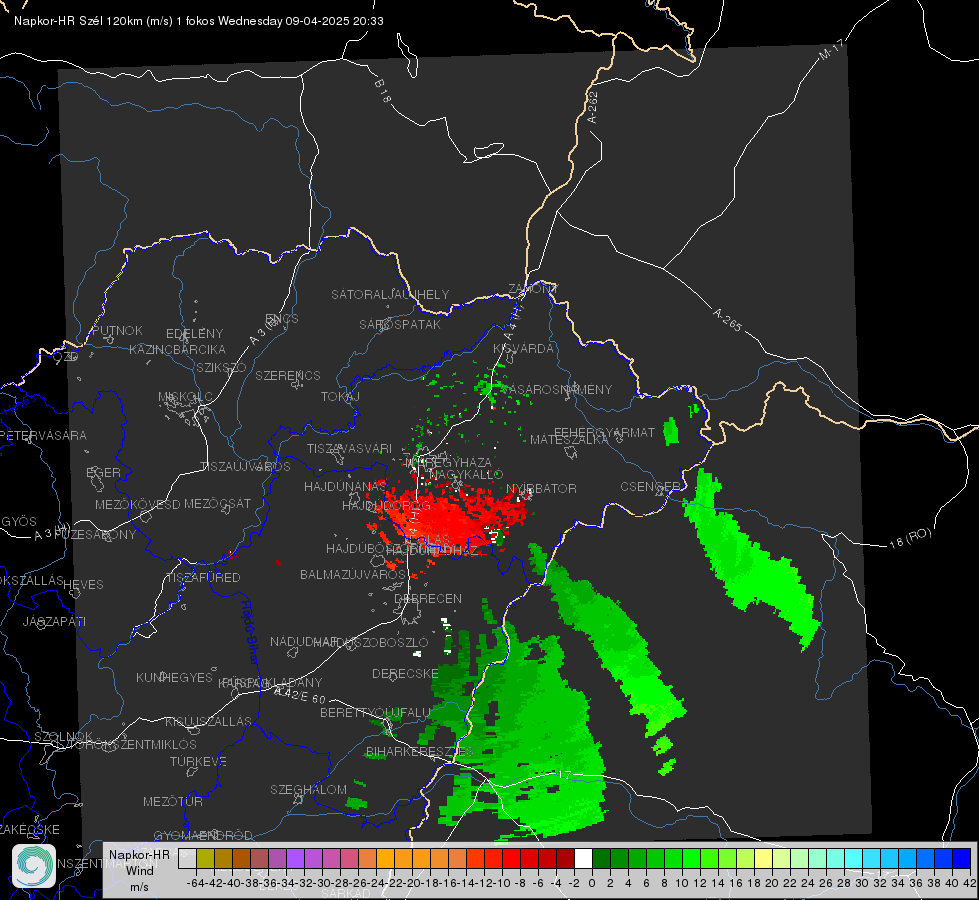Viewport: 979px width, 900px height.
Task: Click the KAZINCBARCIKA city label
Action: point(177,350)
